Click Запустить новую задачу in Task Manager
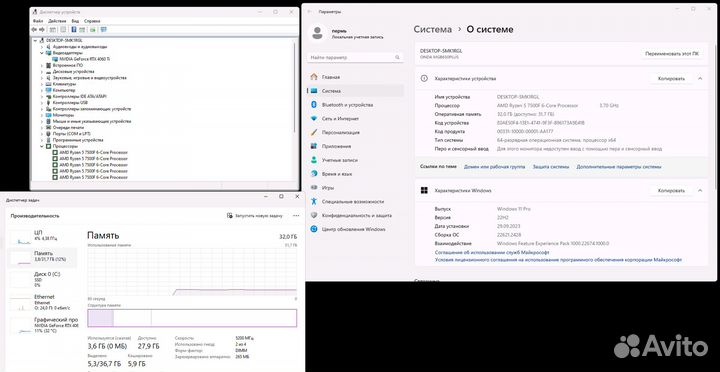 [255, 215]
